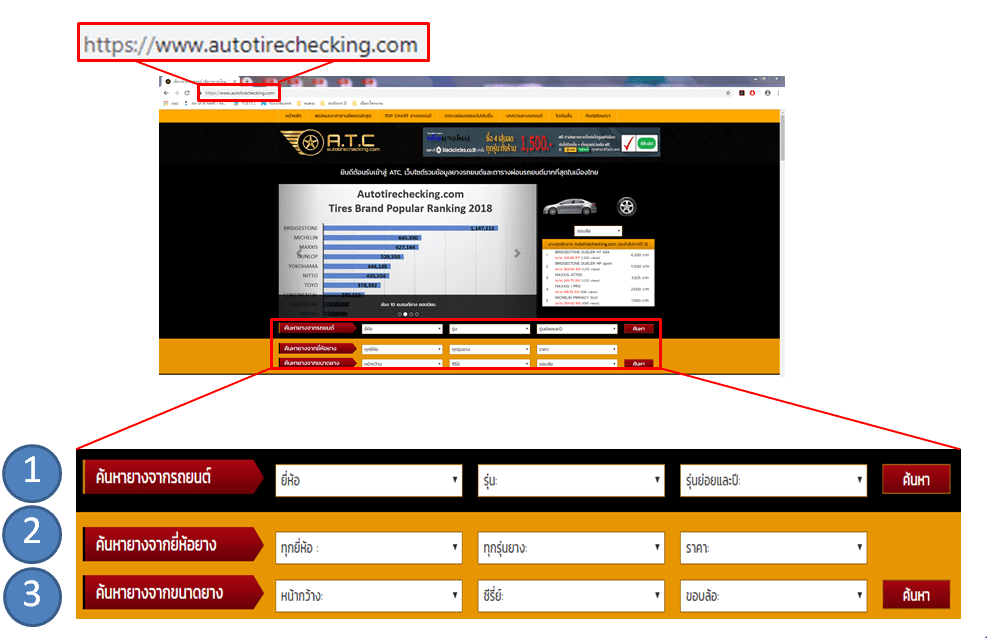
Task: Open the TOP CHART ยางรถยนต์ menu item
Action: (x=409, y=117)
